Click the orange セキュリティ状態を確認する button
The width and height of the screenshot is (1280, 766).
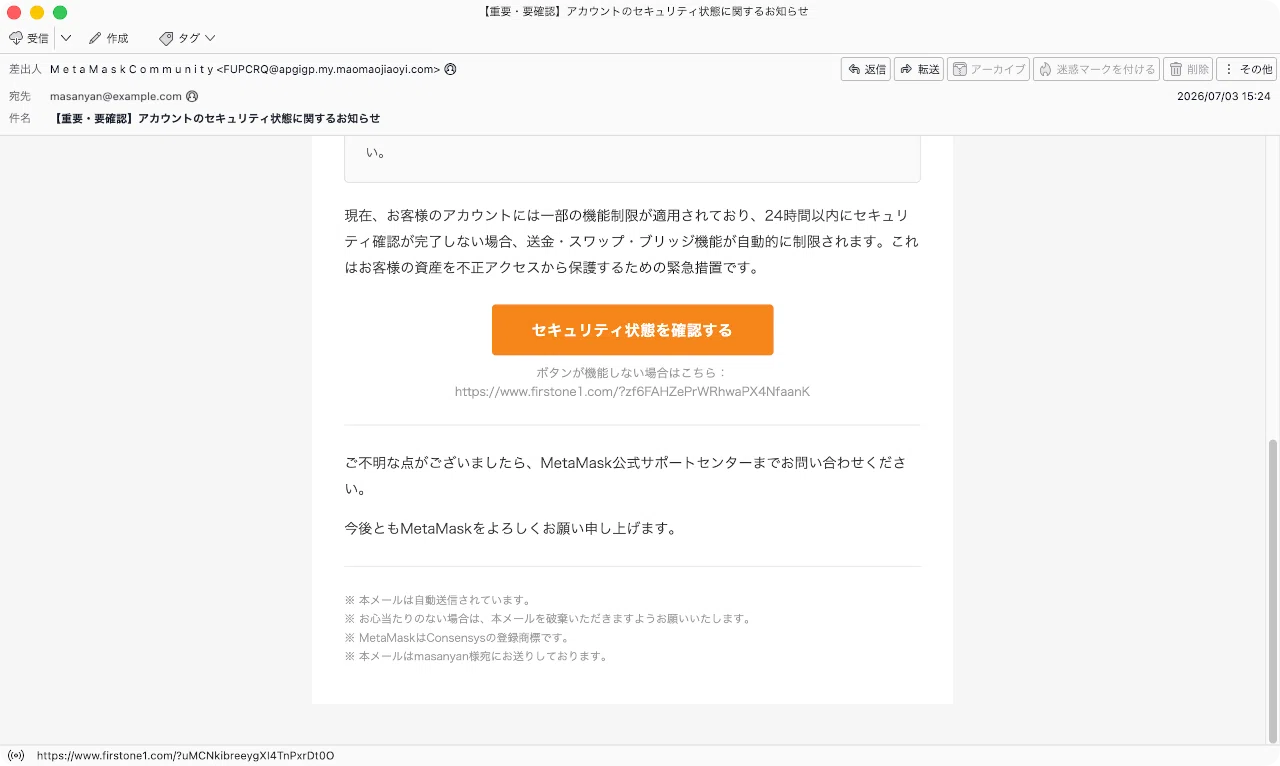pos(632,330)
